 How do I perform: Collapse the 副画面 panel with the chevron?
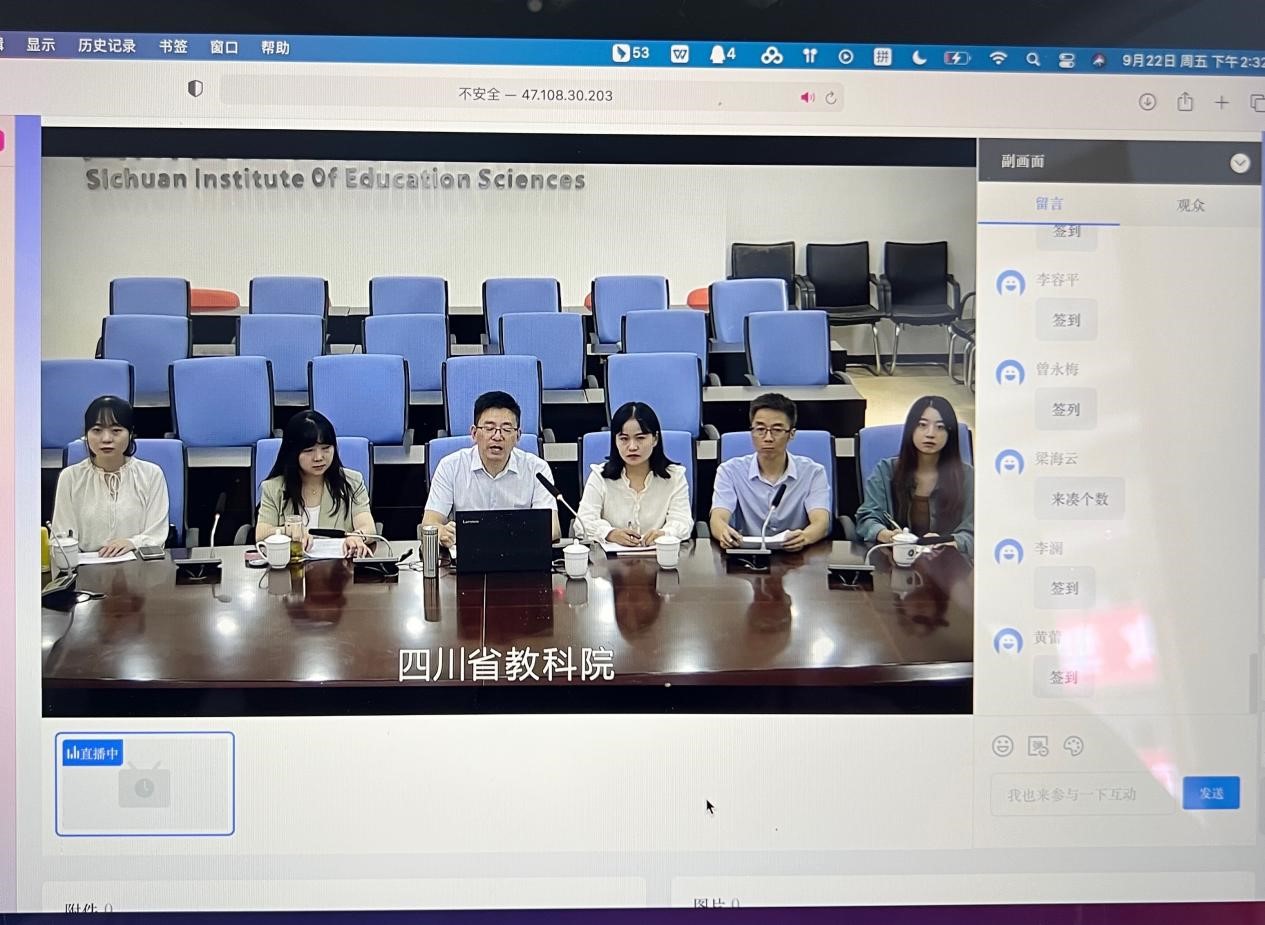pos(1240,163)
